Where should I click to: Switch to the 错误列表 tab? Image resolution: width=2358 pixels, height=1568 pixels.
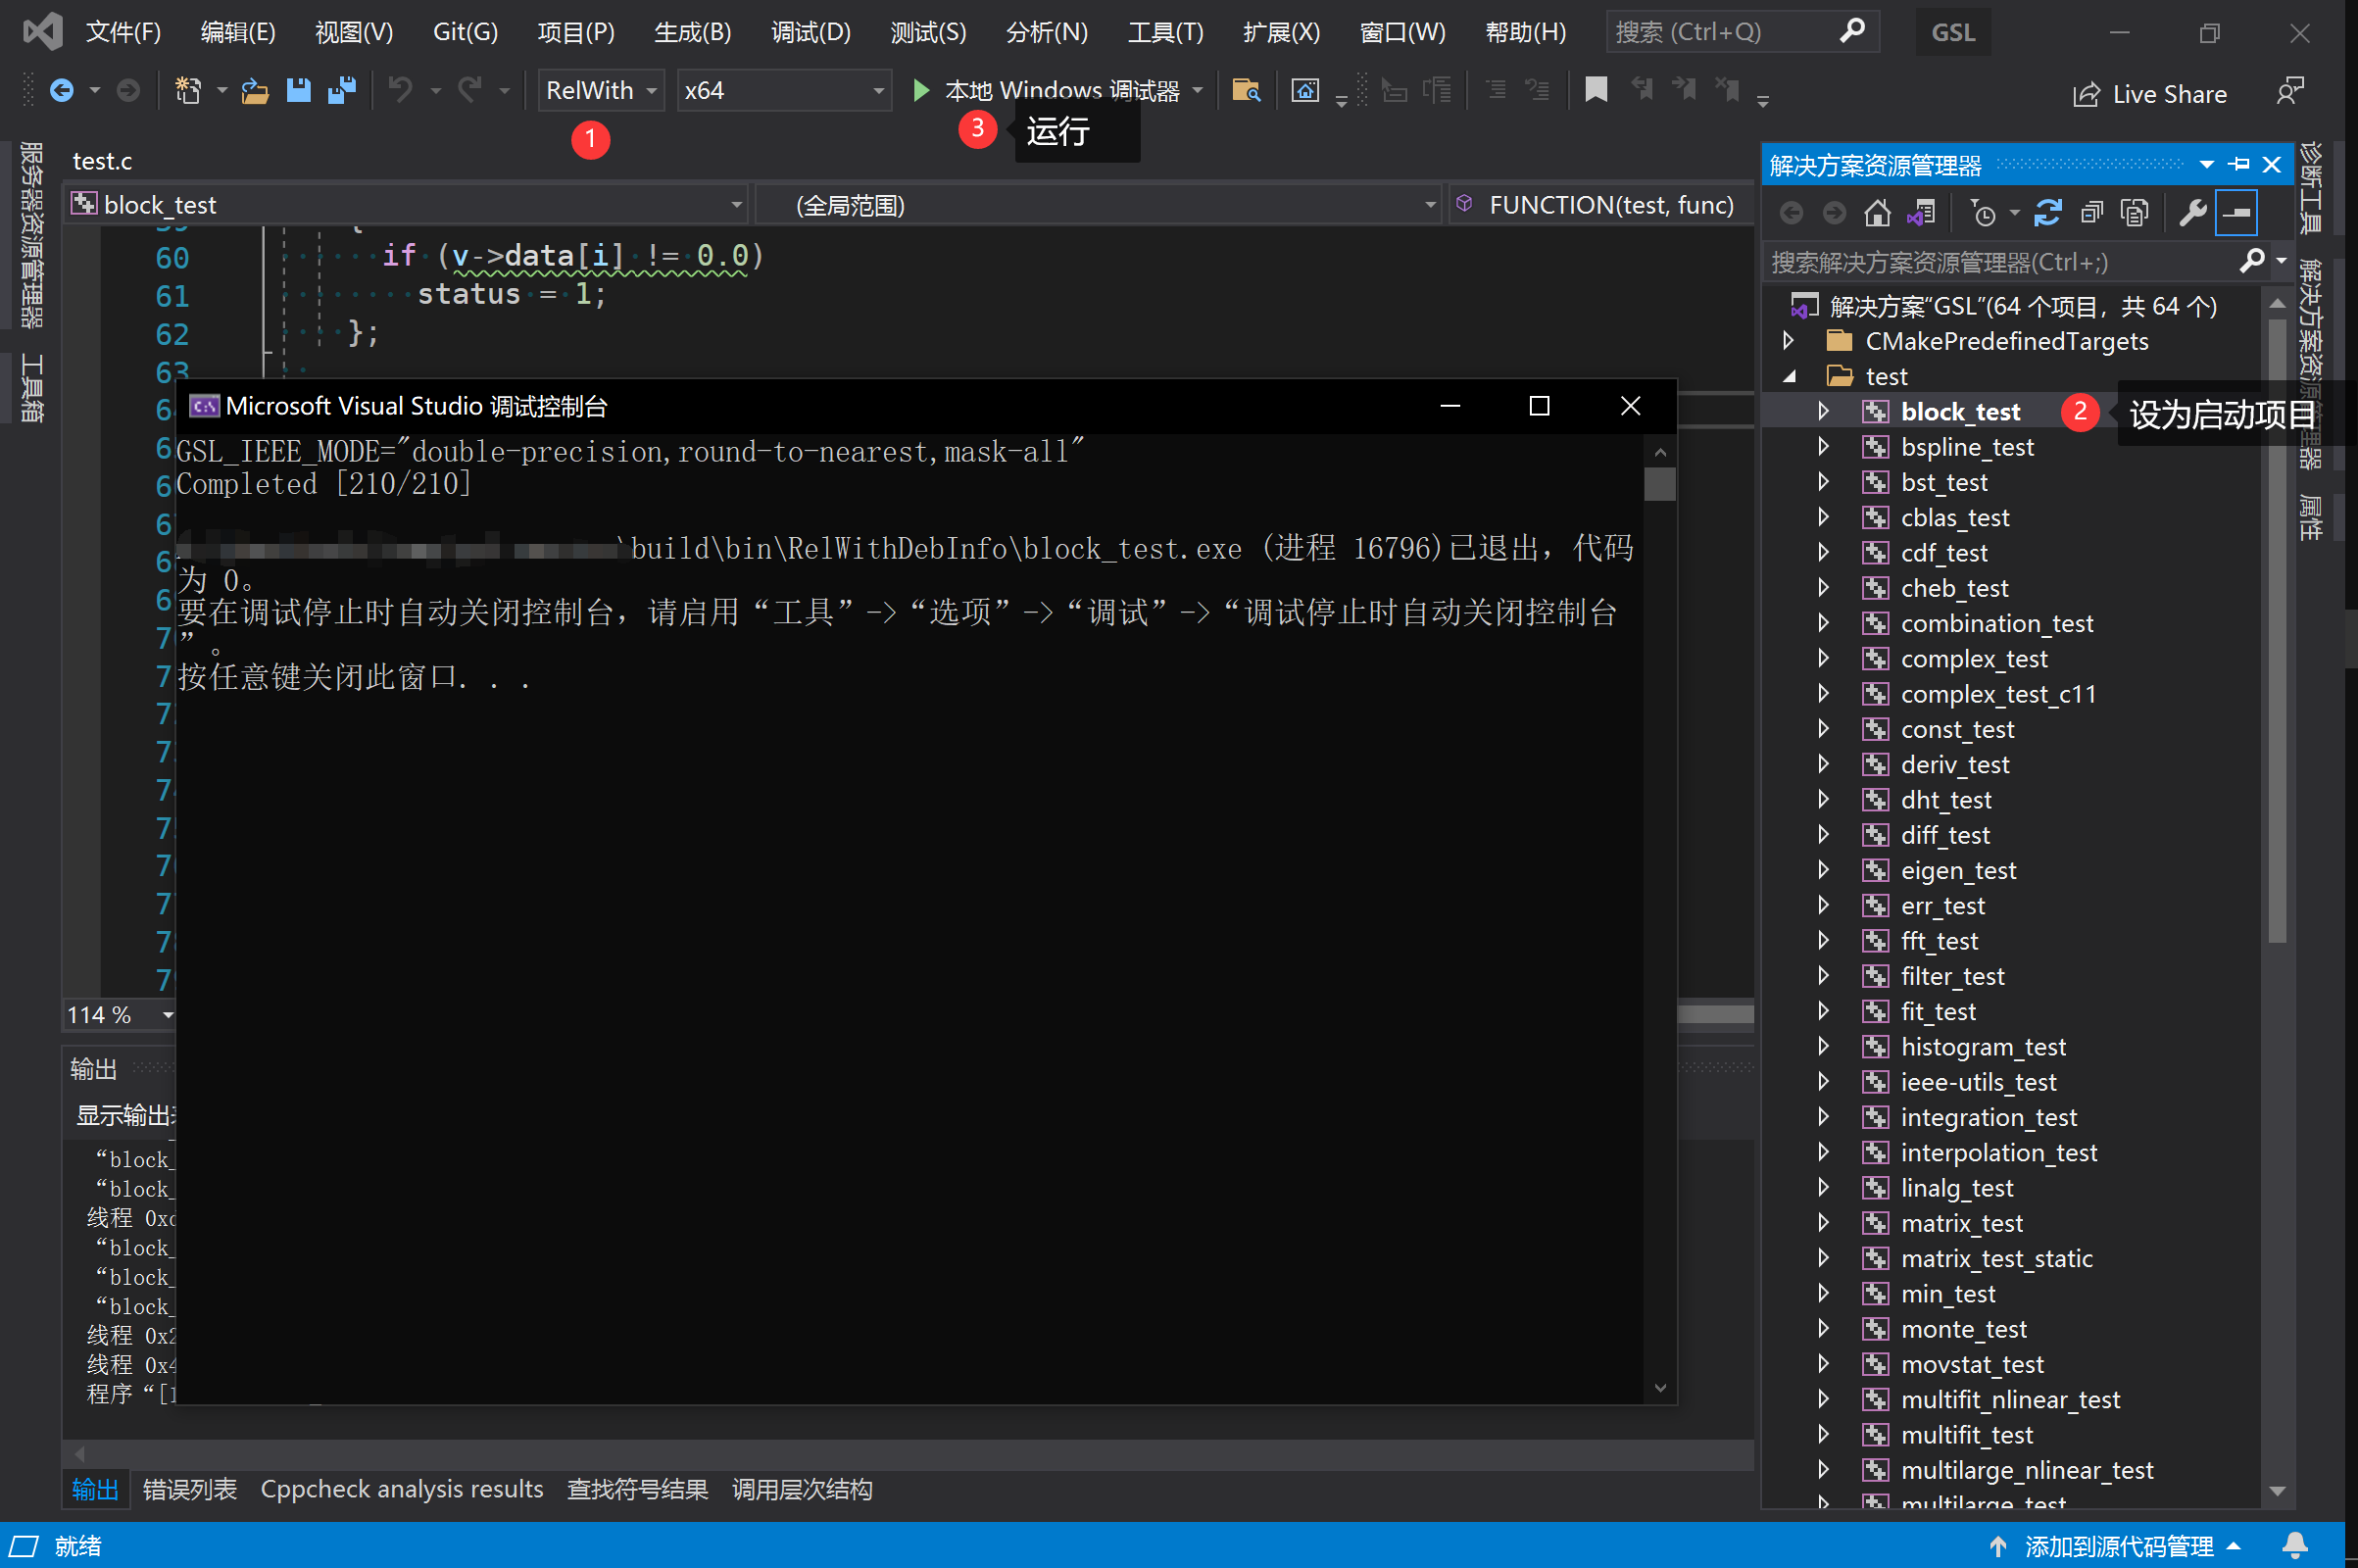pos(188,1489)
